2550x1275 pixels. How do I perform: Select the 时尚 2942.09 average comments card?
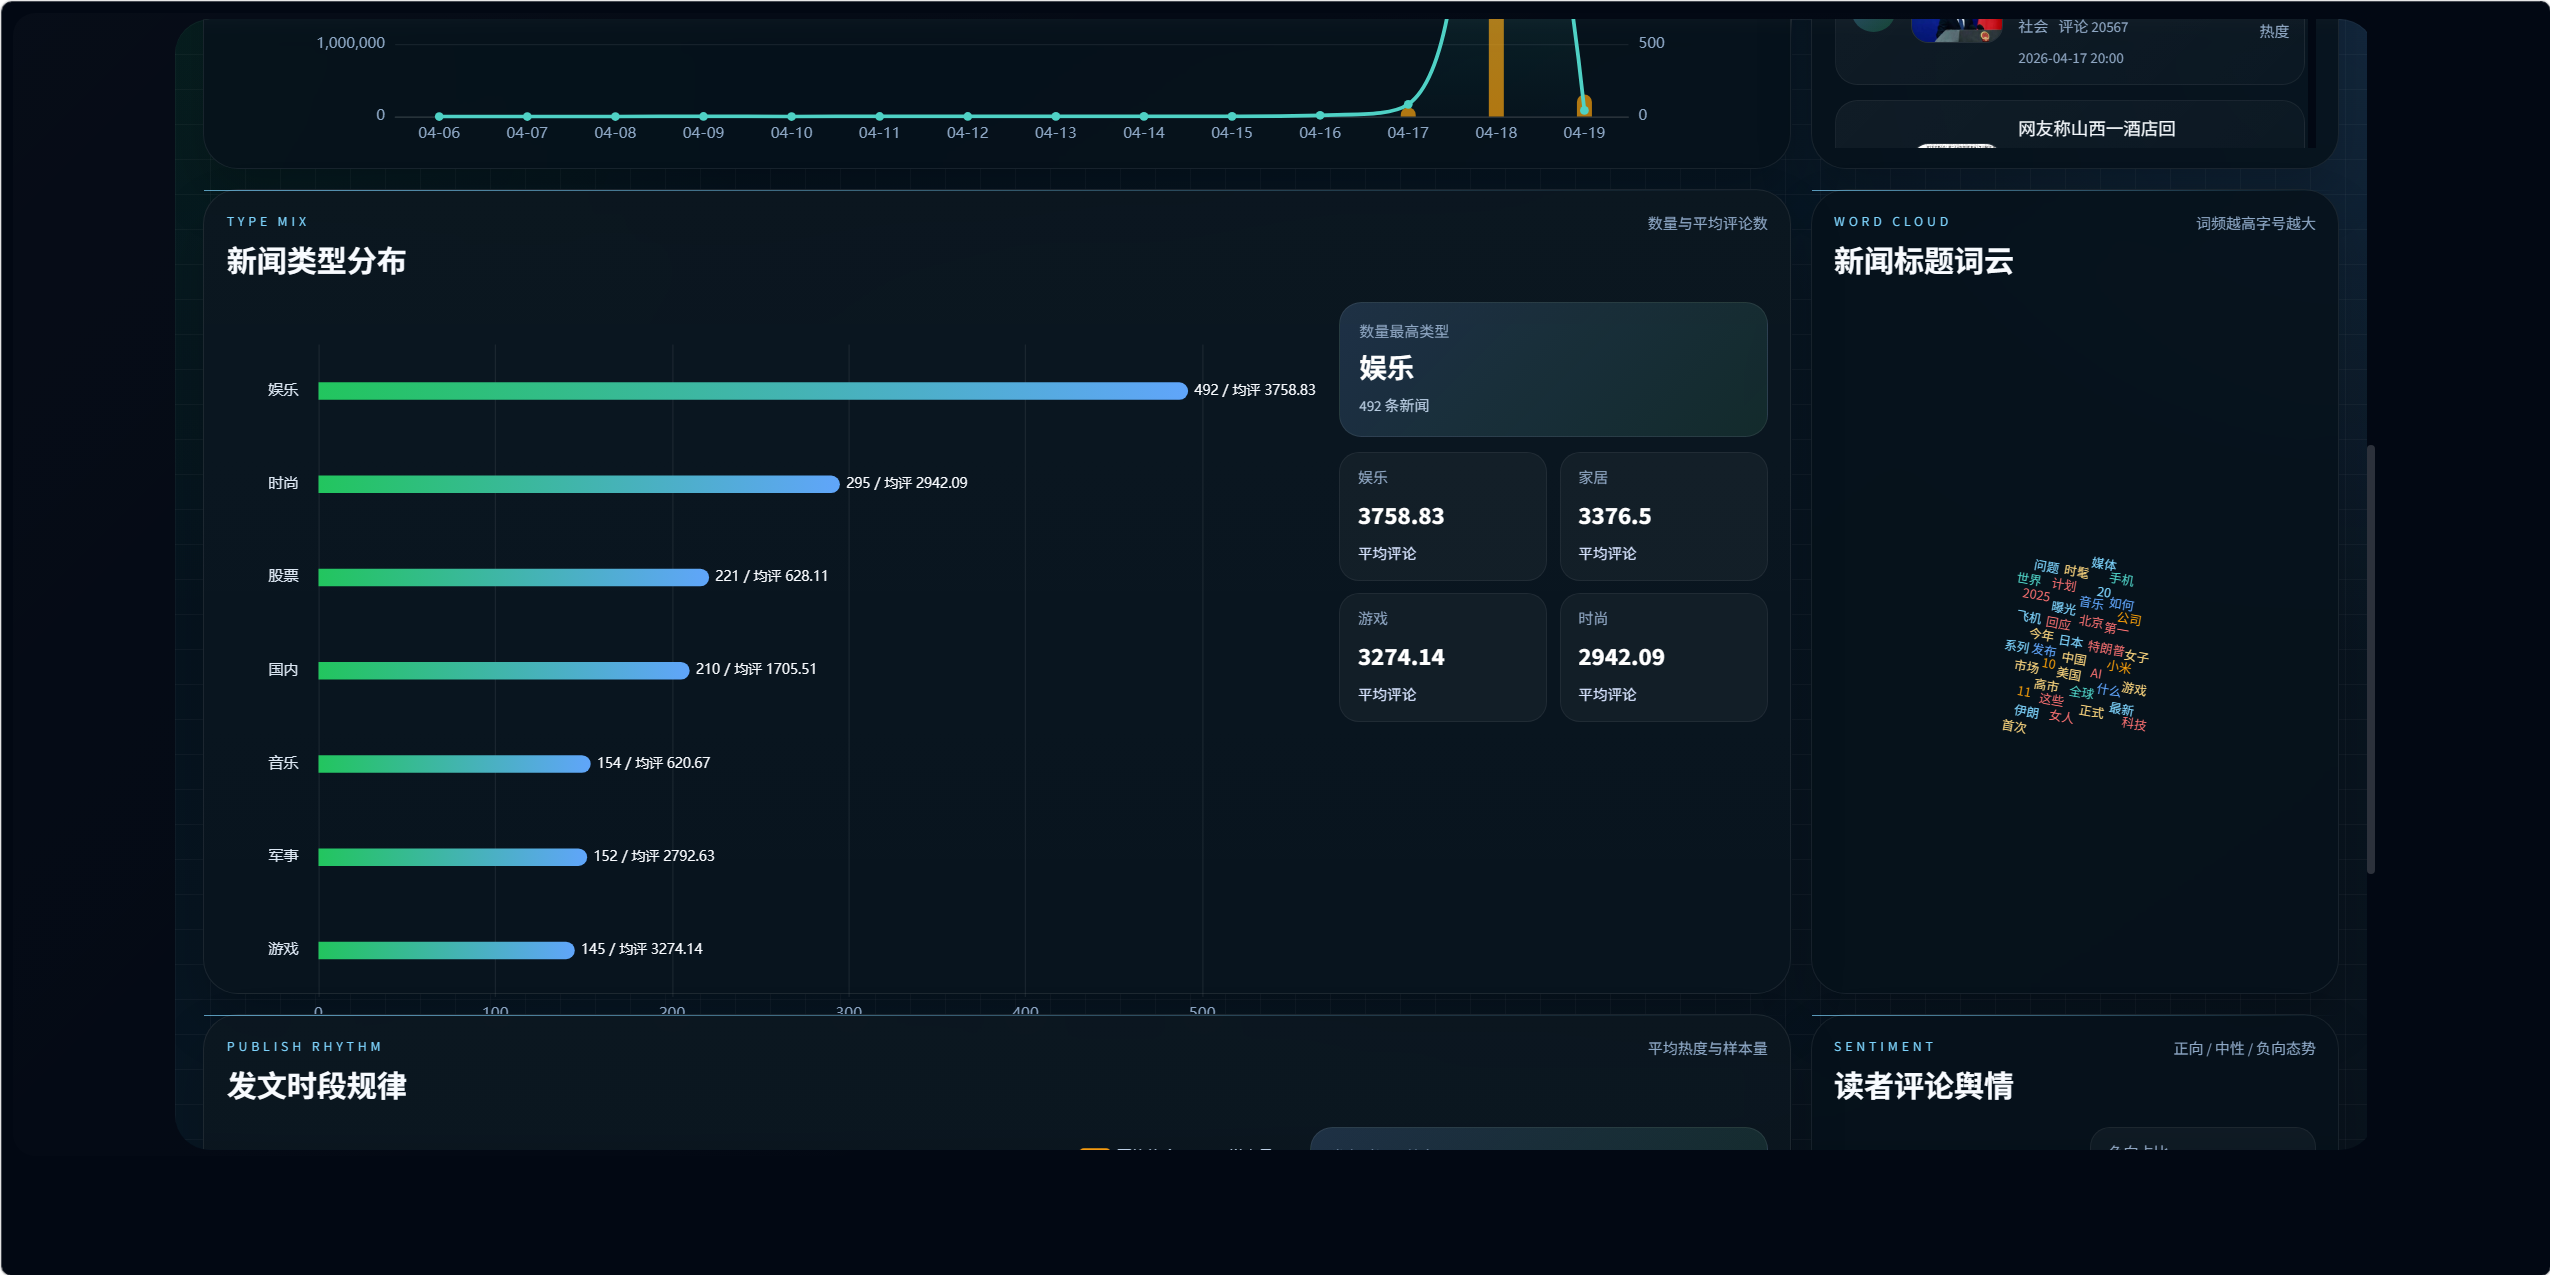click(1662, 657)
